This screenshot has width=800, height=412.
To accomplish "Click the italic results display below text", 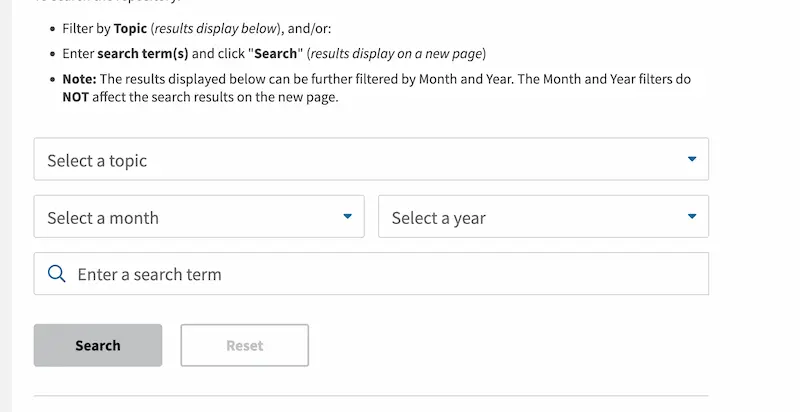I will [x=216, y=29].
